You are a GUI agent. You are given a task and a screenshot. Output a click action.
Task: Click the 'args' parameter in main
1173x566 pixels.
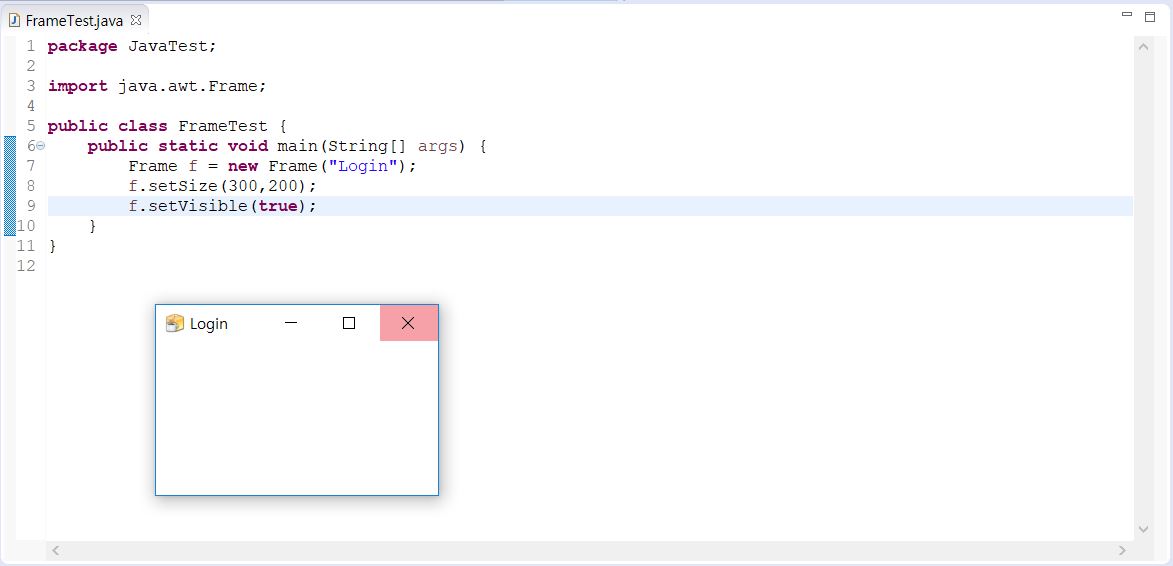point(438,147)
